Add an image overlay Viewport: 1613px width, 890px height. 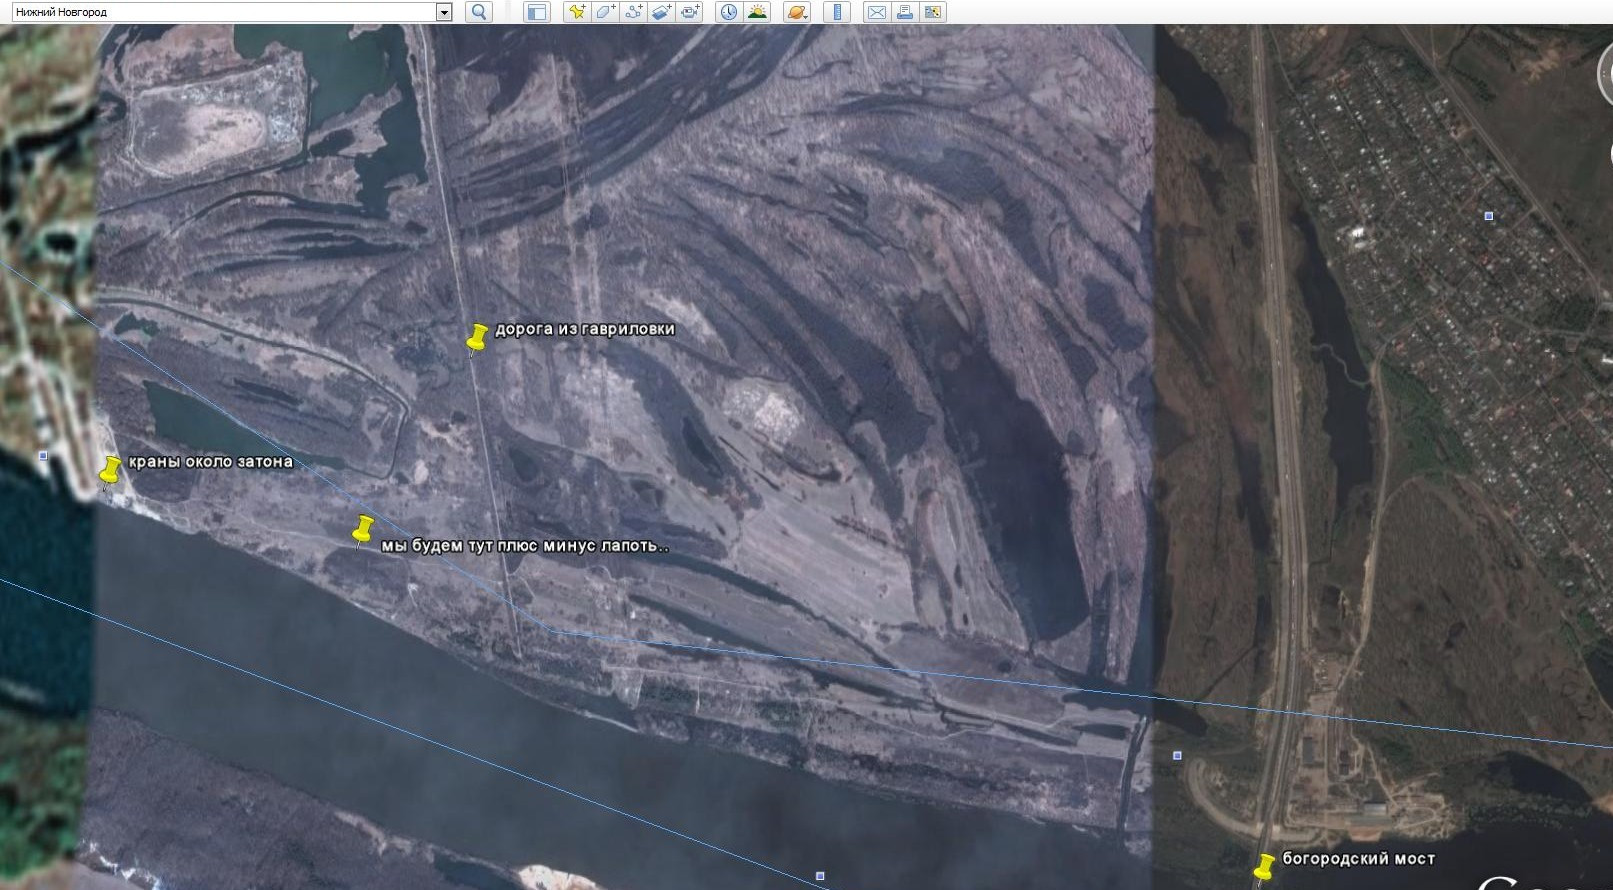click(x=661, y=12)
